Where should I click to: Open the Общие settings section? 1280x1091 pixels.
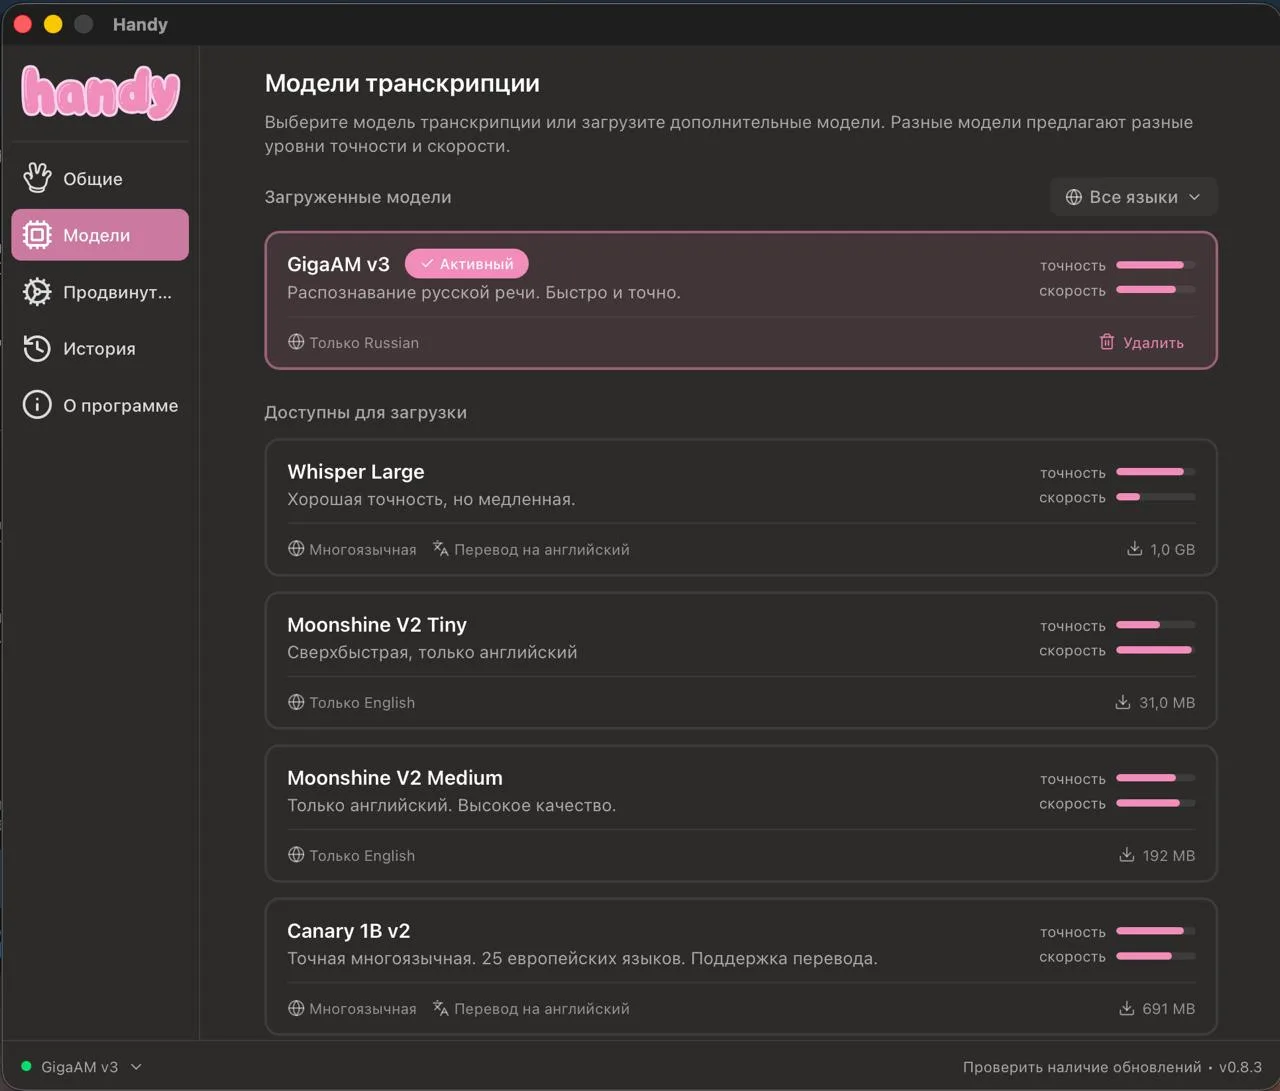point(100,178)
